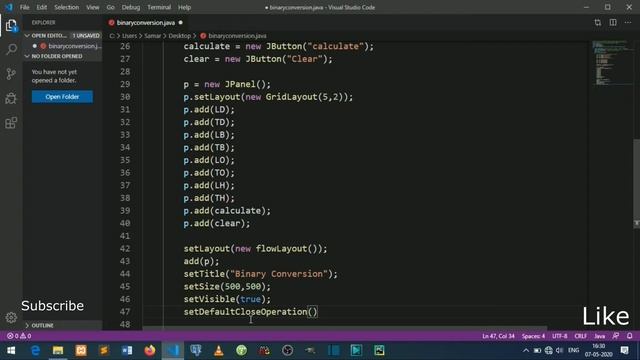This screenshot has height=360, width=640.
Task: Click the Desktop breadcrumb segment
Action: [x=180, y=36]
